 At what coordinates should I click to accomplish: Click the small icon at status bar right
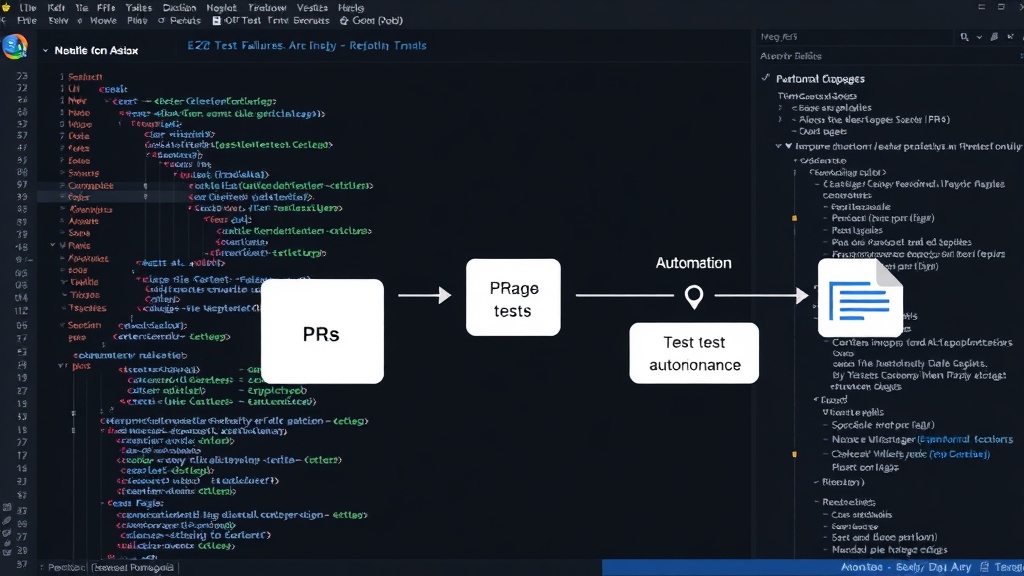tap(985, 568)
